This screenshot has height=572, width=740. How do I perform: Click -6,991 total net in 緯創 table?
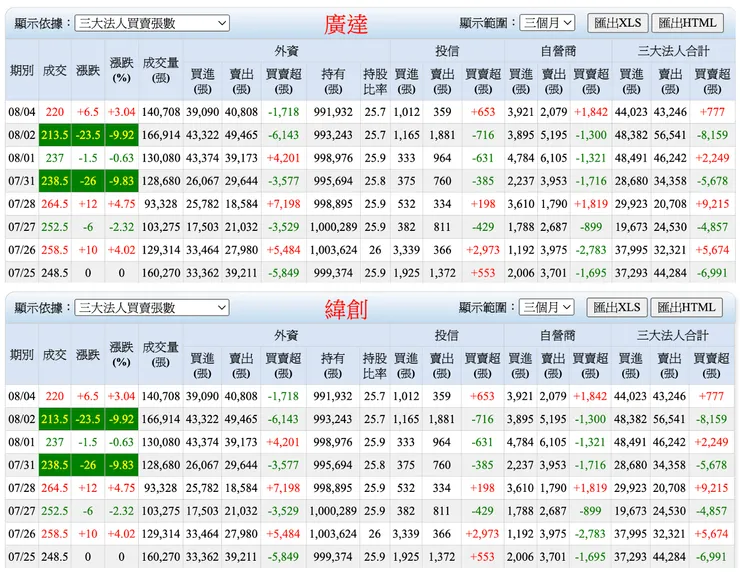[x=711, y=557]
